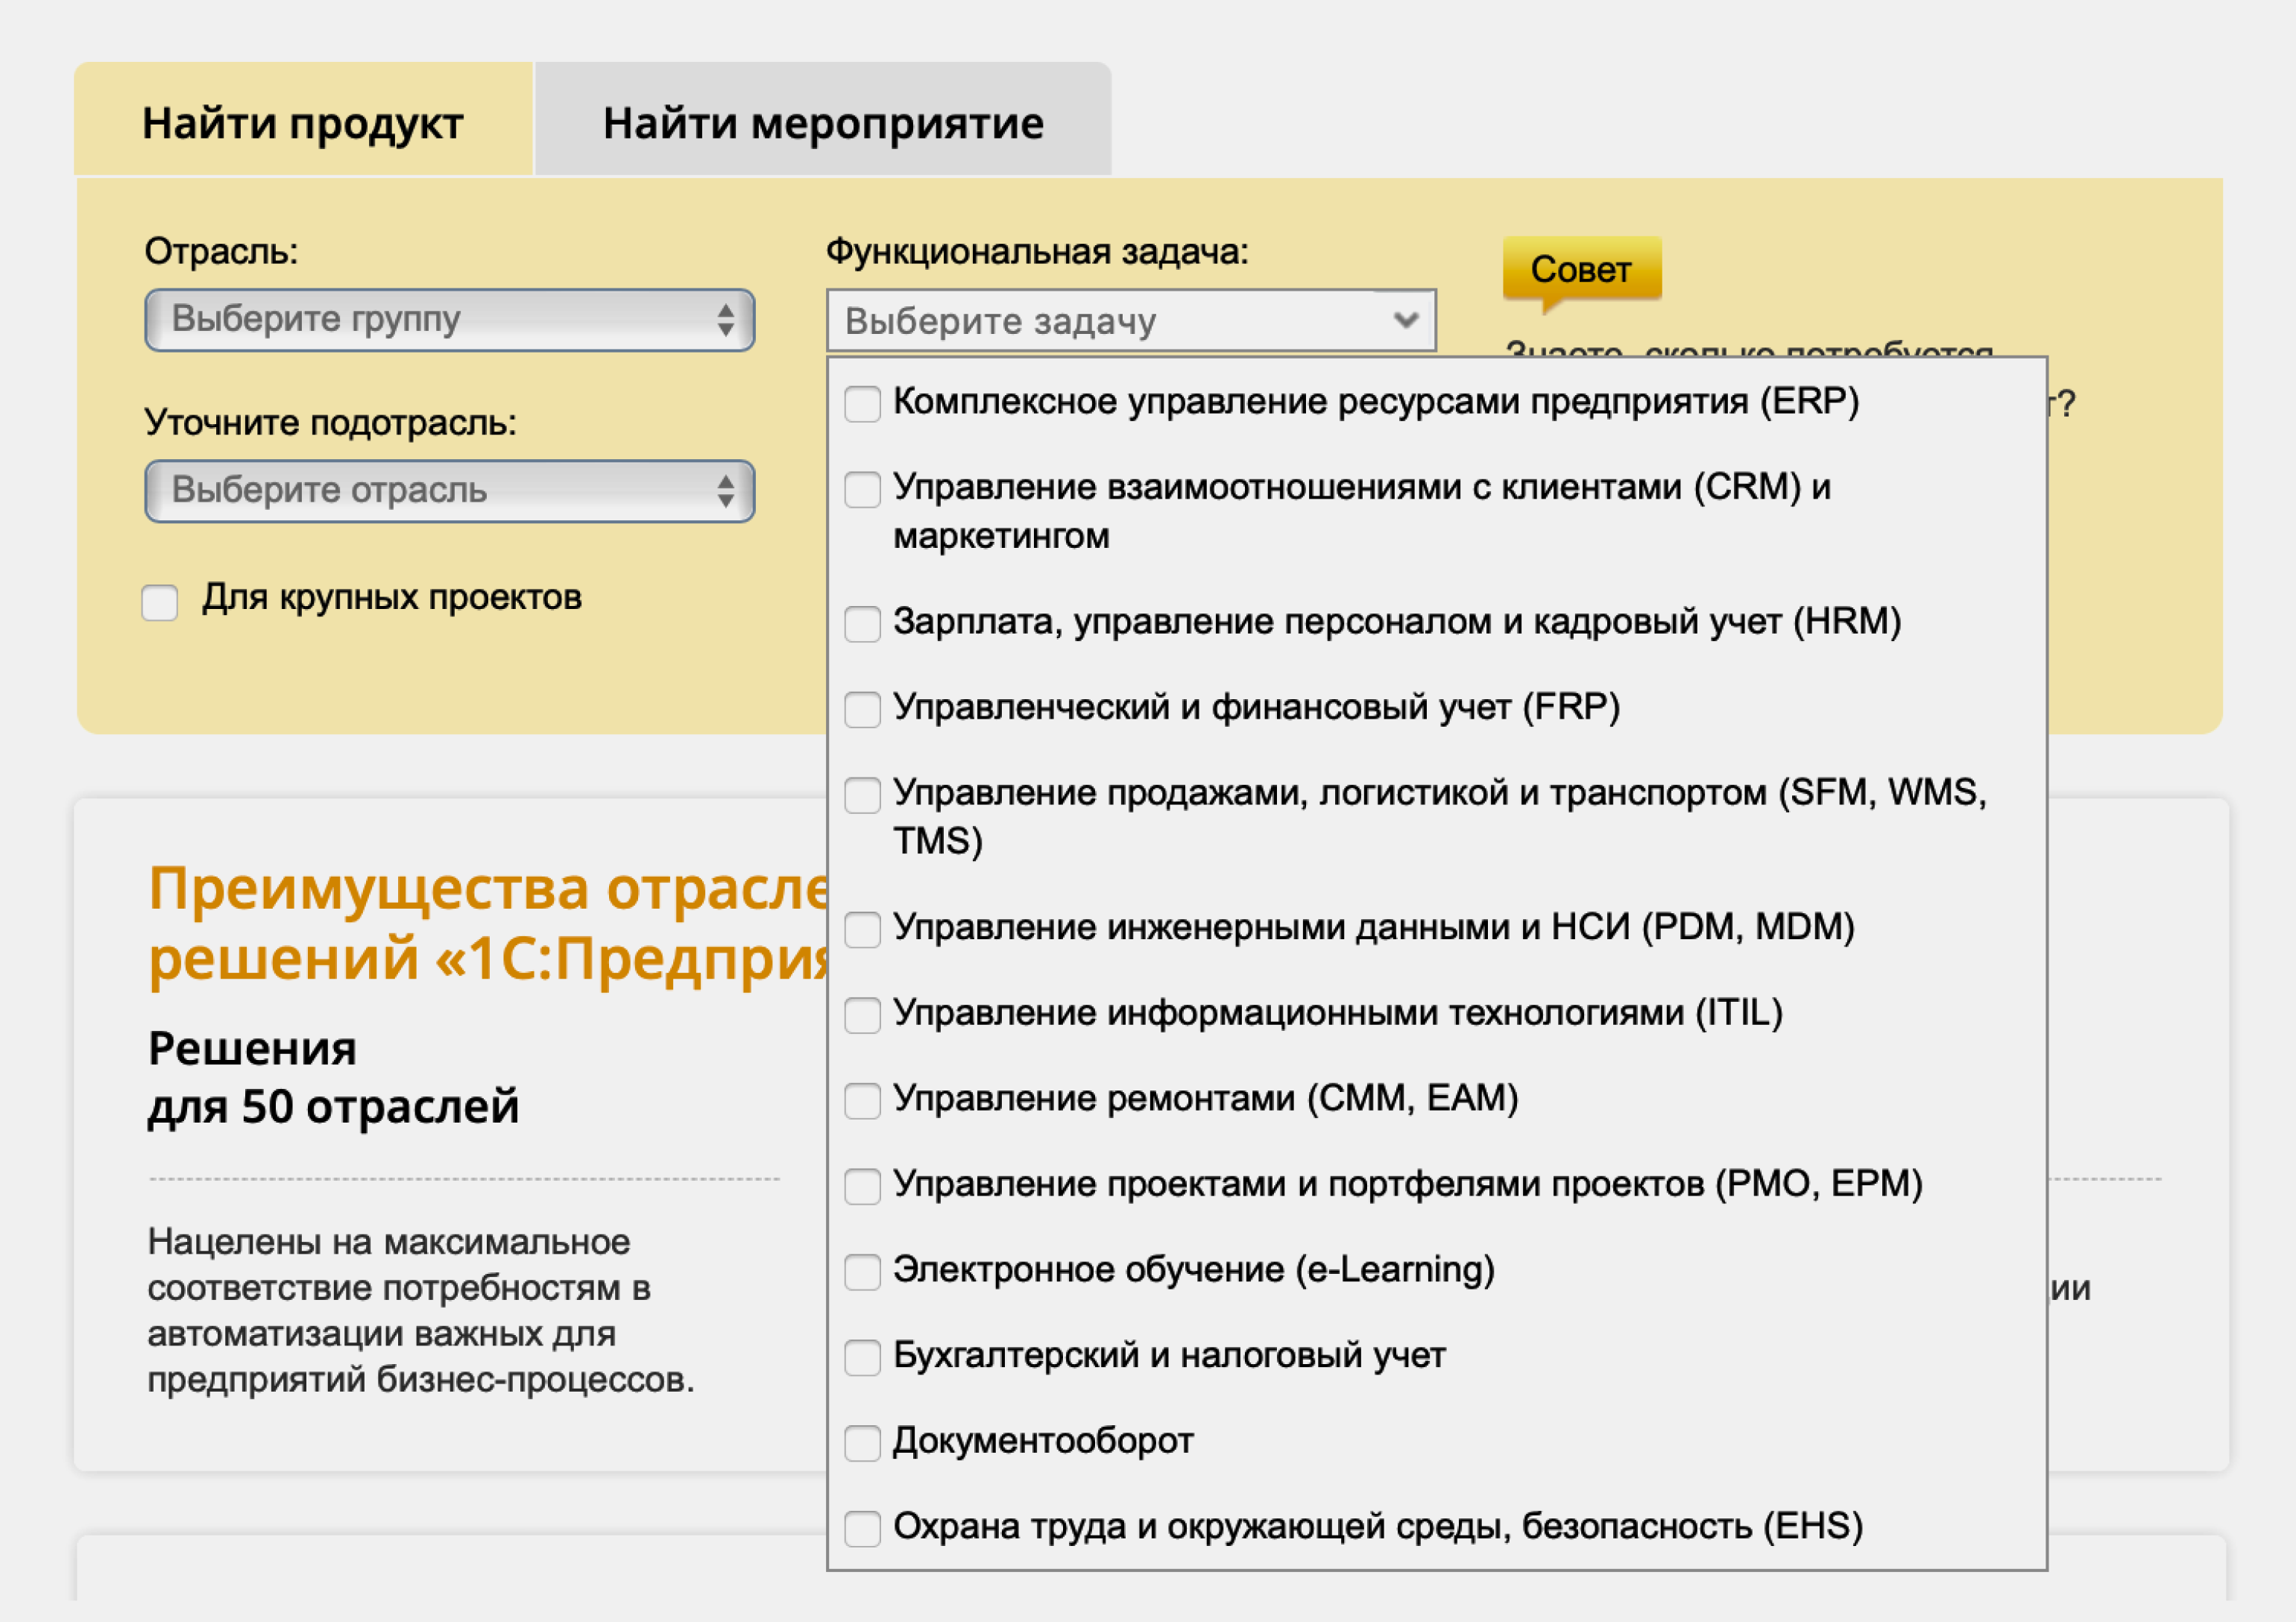Screen dimensions: 2296x1622
Task: Collapse the Выберите задачу dropdown
Action: tap(1131, 321)
